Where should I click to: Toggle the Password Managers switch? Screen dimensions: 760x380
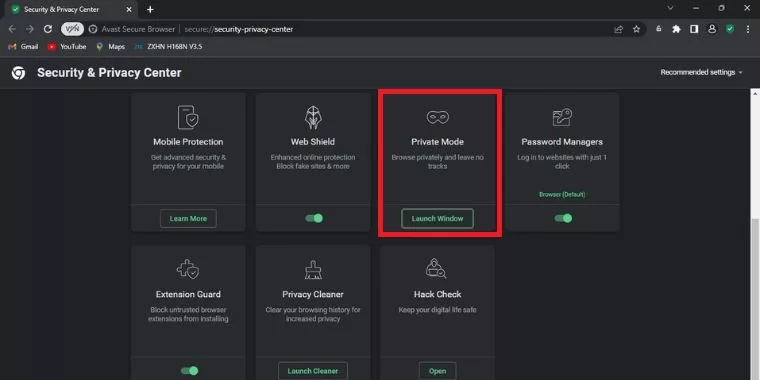(563, 219)
